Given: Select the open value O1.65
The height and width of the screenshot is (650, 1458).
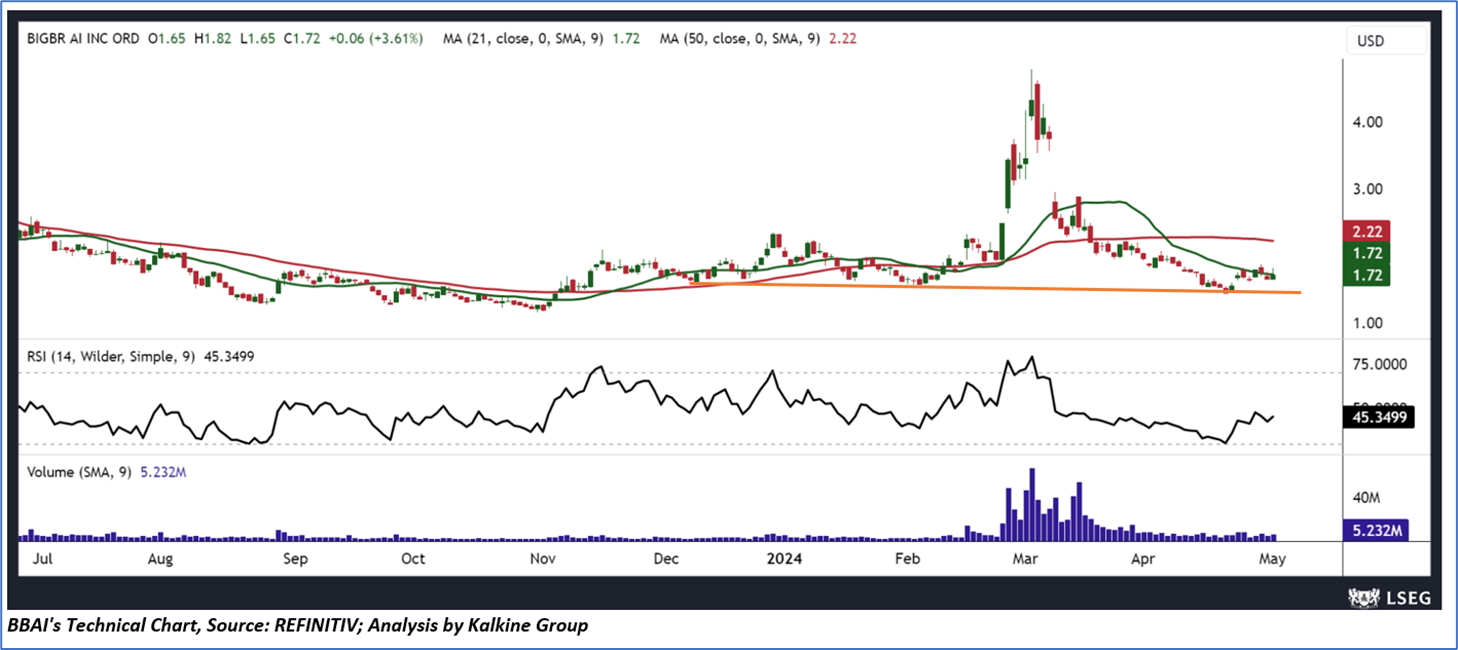Looking at the screenshot, I should [168, 39].
